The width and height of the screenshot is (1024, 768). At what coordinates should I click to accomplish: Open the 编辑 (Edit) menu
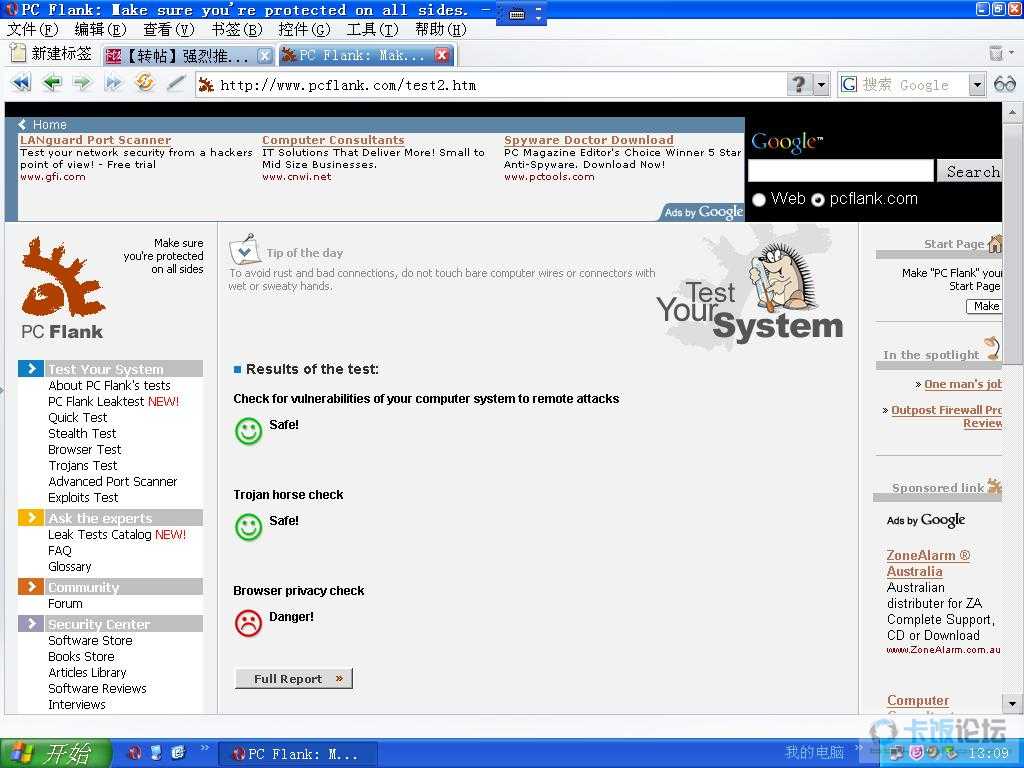(100, 30)
